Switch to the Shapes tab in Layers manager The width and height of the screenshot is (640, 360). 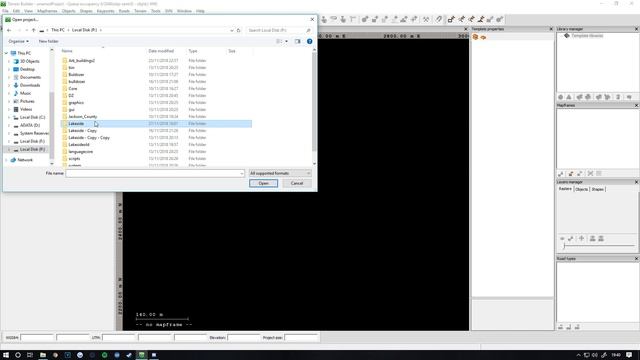pyautogui.click(x=598, y=189)
